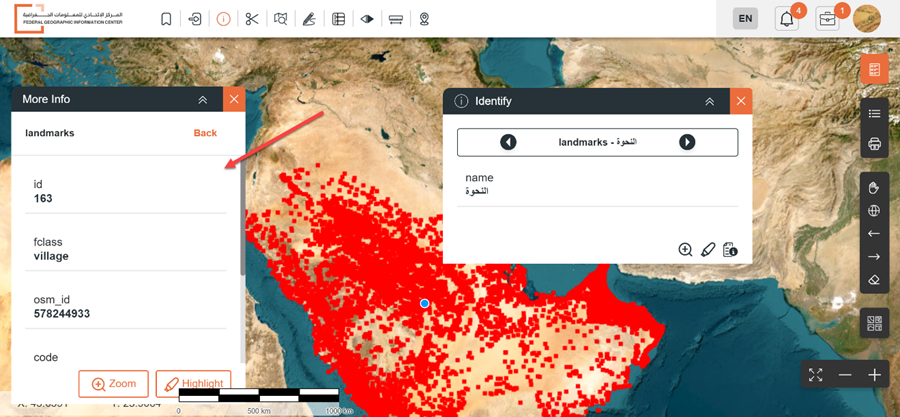Viewport: 900px width, 417px height.
Task: Open the notifications bell
Action: pyautogui.click(x=787, y=19)
